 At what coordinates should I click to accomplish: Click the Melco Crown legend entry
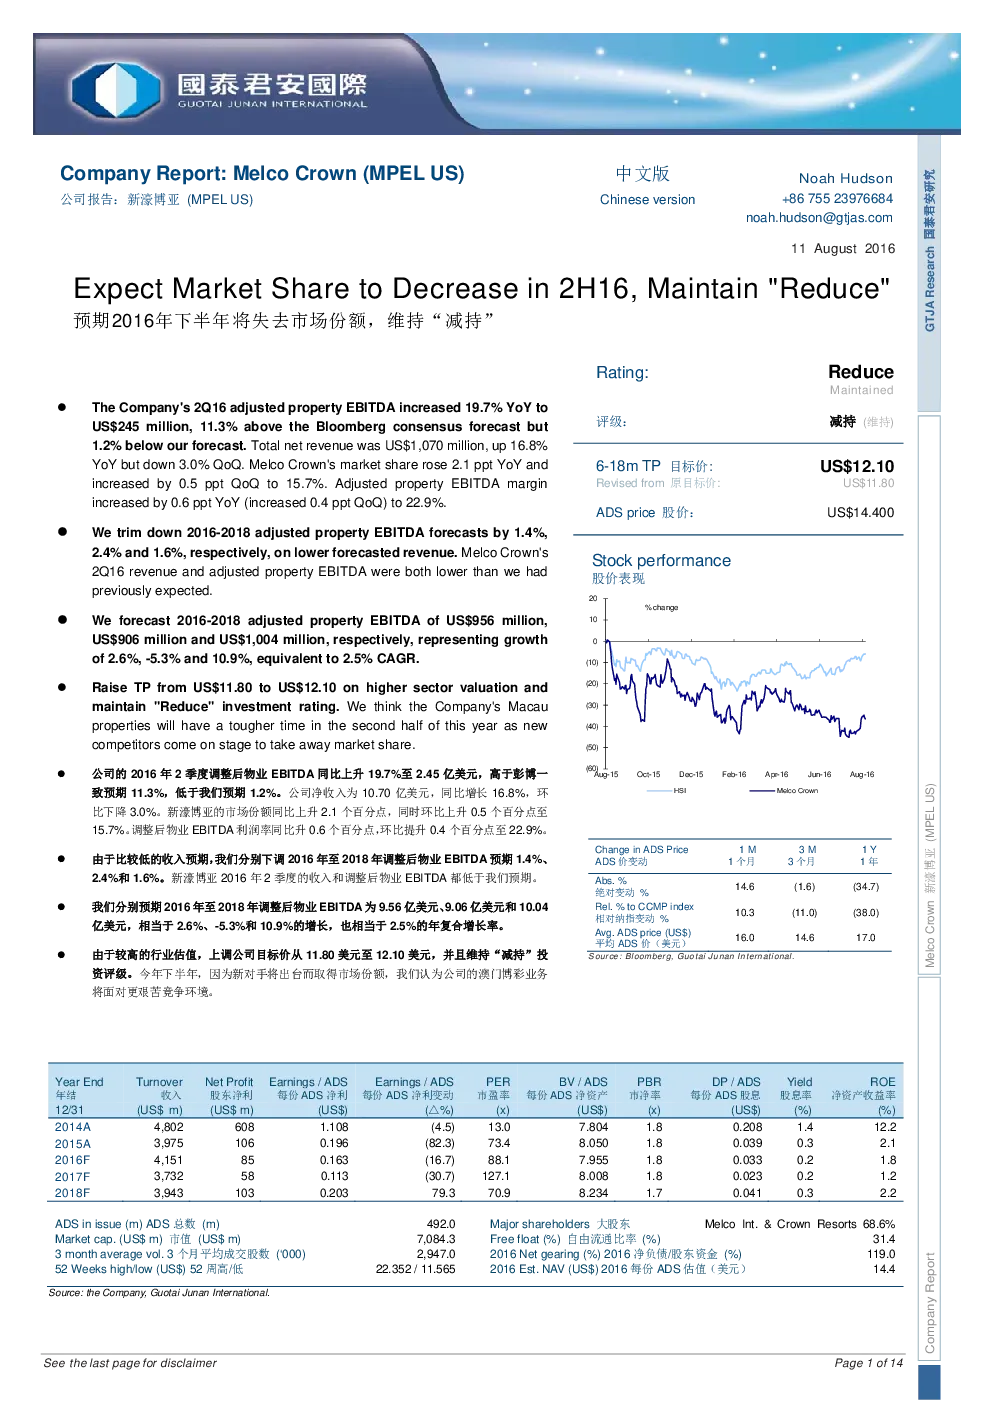(784, 791)
